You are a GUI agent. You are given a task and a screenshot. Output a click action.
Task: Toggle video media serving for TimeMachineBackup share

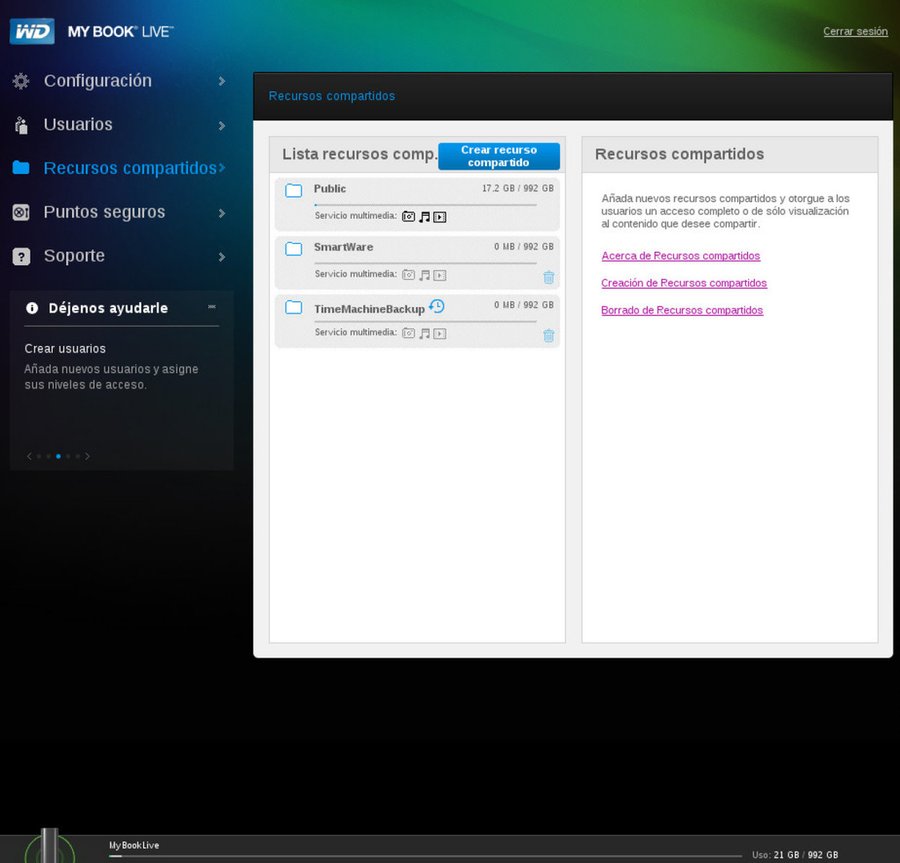click(x=440, y=333)
